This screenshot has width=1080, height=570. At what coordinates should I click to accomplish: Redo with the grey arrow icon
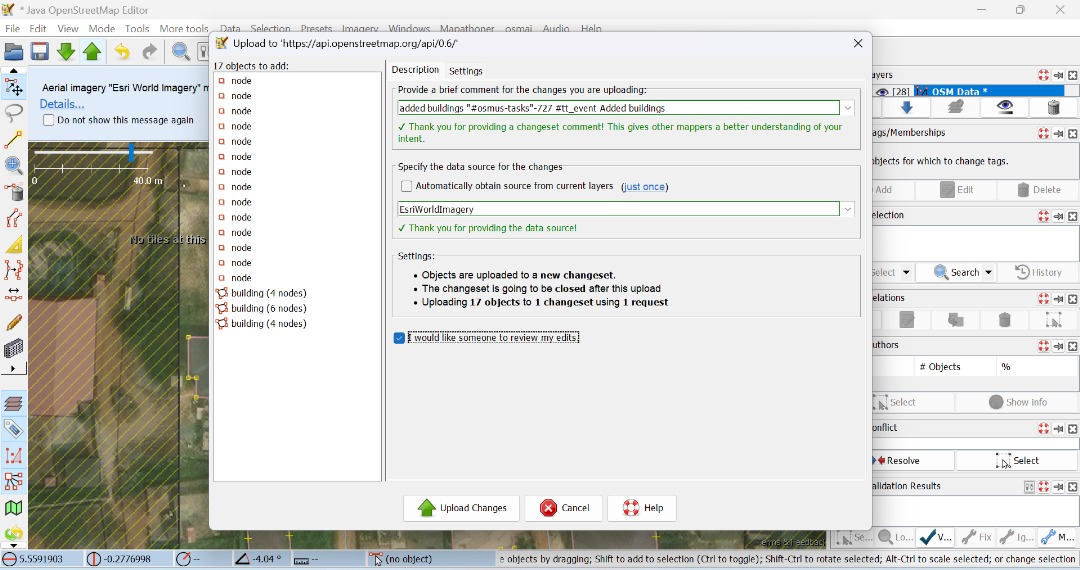coord(149,52)
